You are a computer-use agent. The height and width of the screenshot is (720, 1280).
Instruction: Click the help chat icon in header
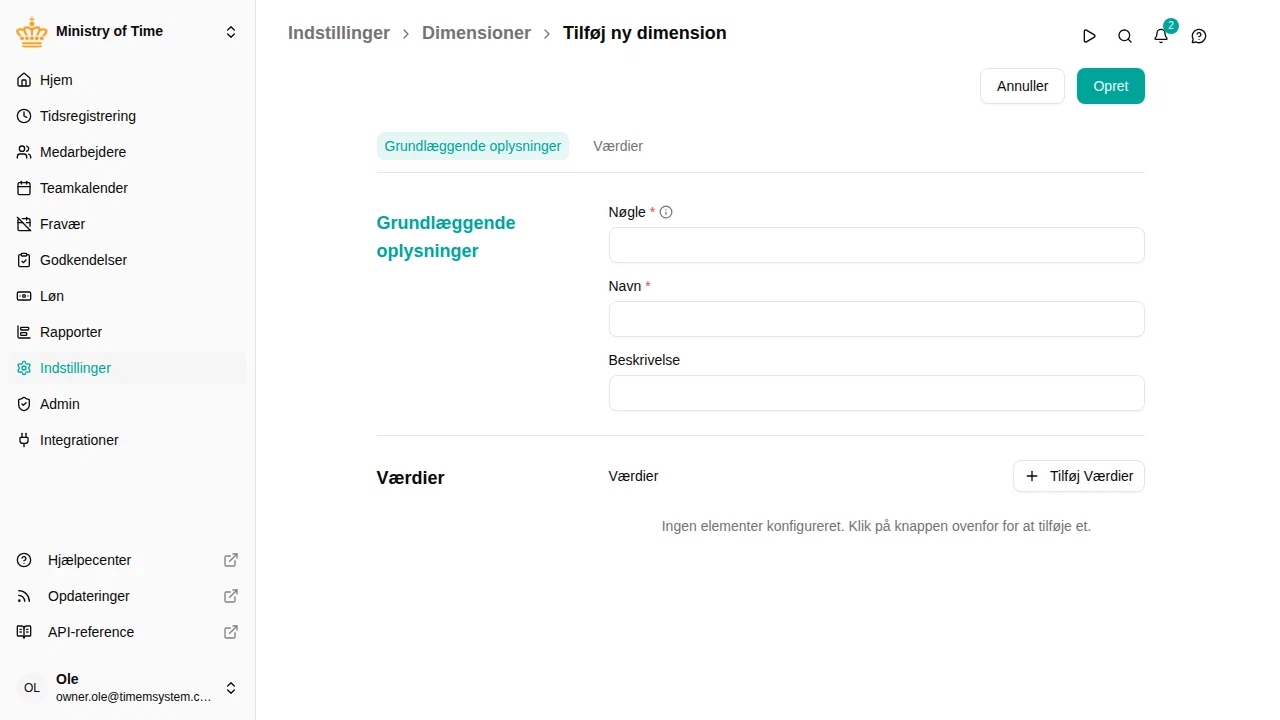coord(1199,36)
